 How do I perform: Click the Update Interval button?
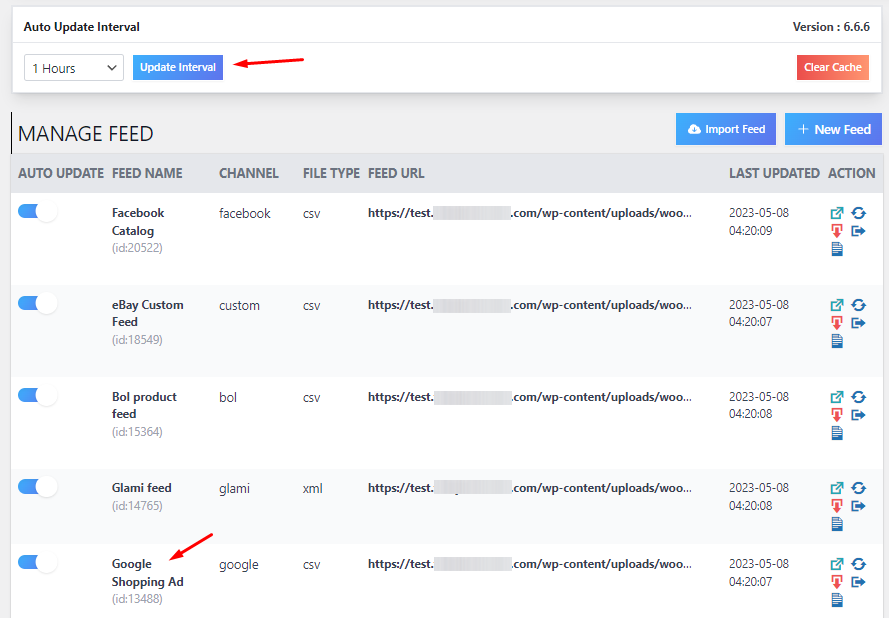tap(178, 67)
